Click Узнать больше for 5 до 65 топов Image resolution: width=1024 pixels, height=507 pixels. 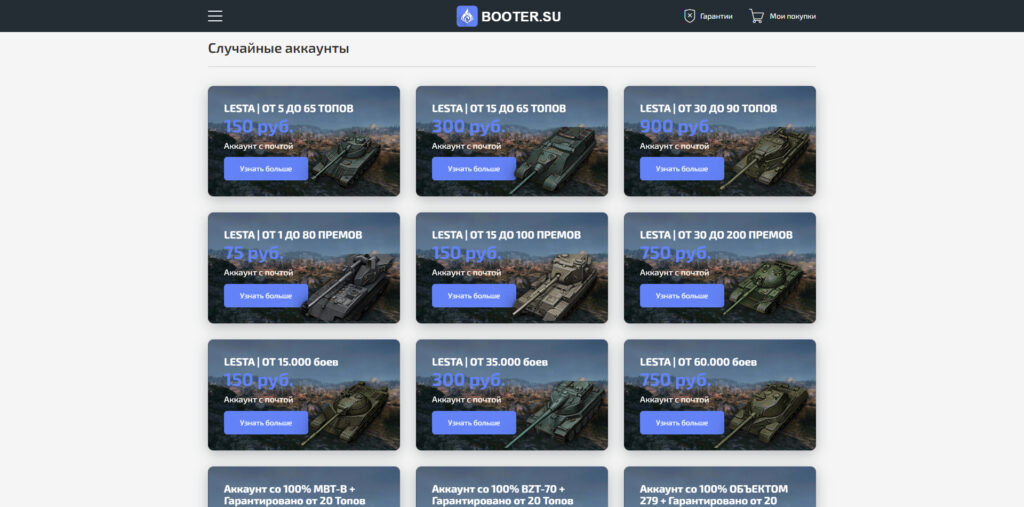point(266,169)
